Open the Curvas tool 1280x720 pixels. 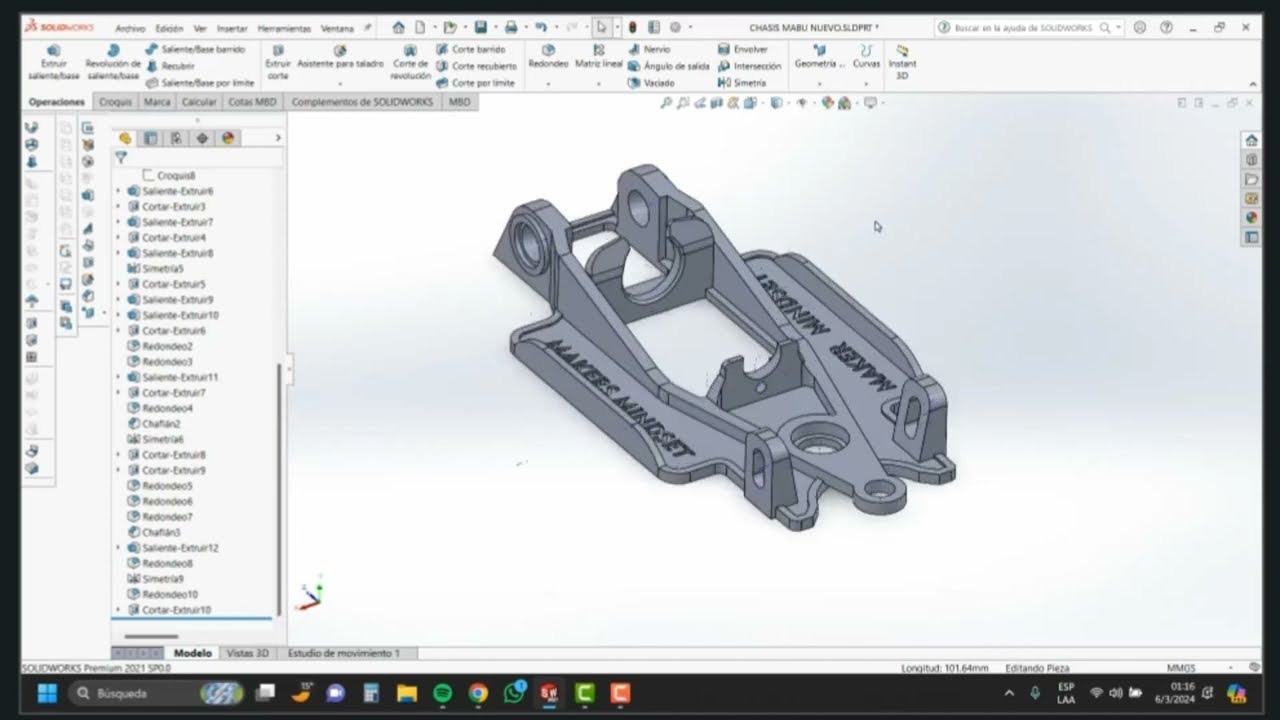[866, 57]
